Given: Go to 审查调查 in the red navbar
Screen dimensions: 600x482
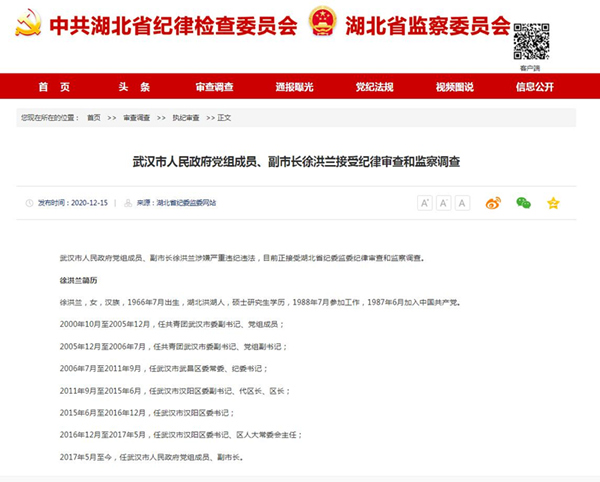Looking at the screenshot, I should [x=214, y=87].
